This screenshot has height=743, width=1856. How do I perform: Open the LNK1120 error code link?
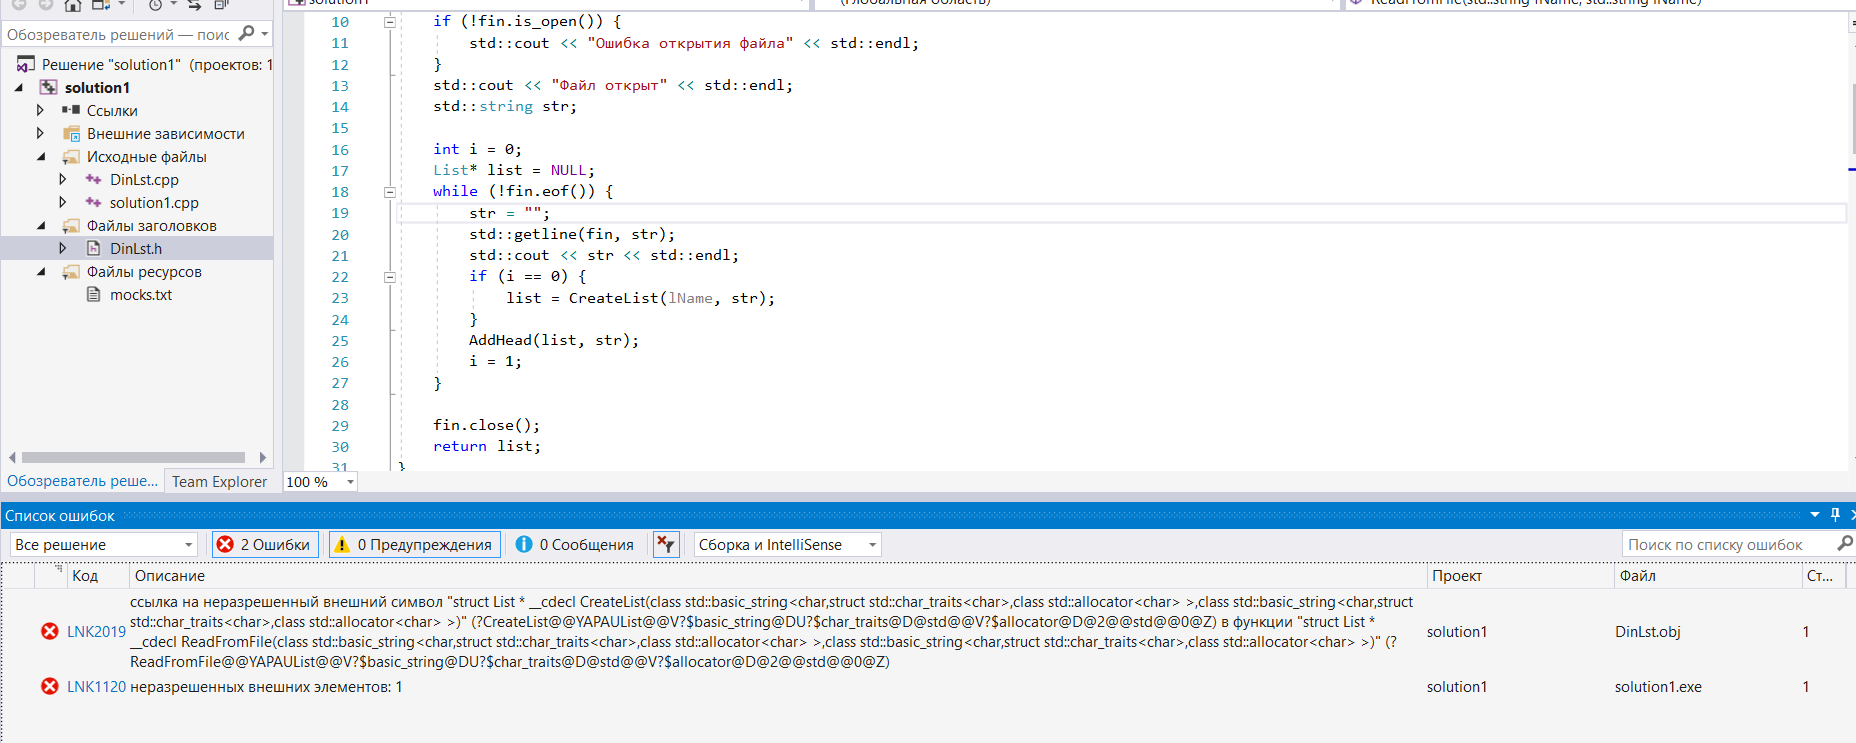coord(96,687)
